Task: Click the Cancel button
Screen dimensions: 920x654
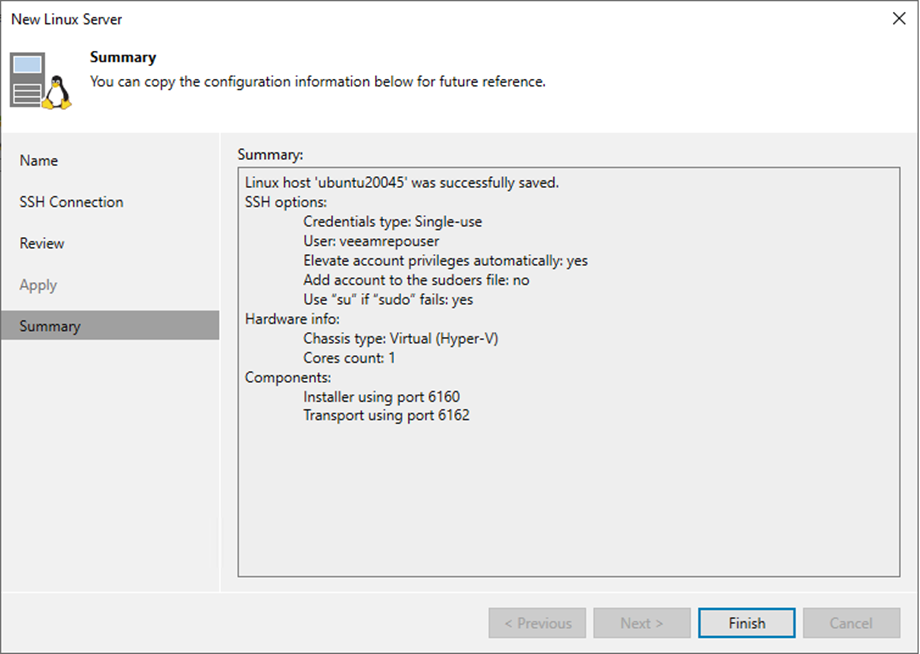Action: tap(851, 623)
